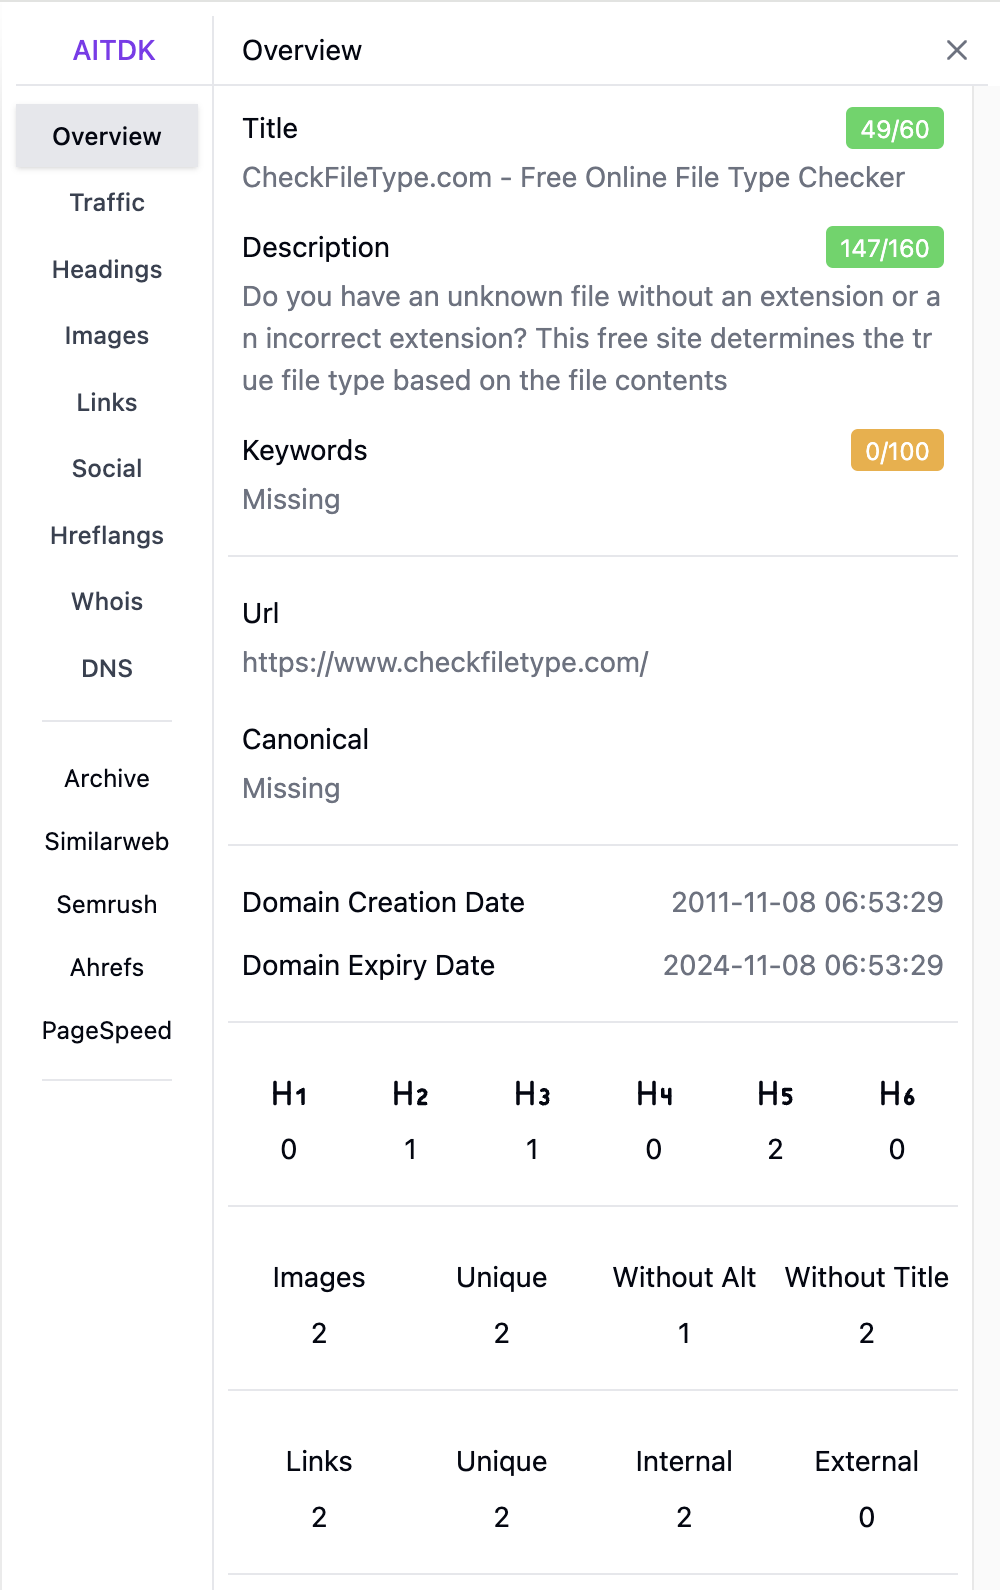Click the checkfiletype.com URL text
The height and width of the screenshot is (1590, 1000).
pos(445,663)
